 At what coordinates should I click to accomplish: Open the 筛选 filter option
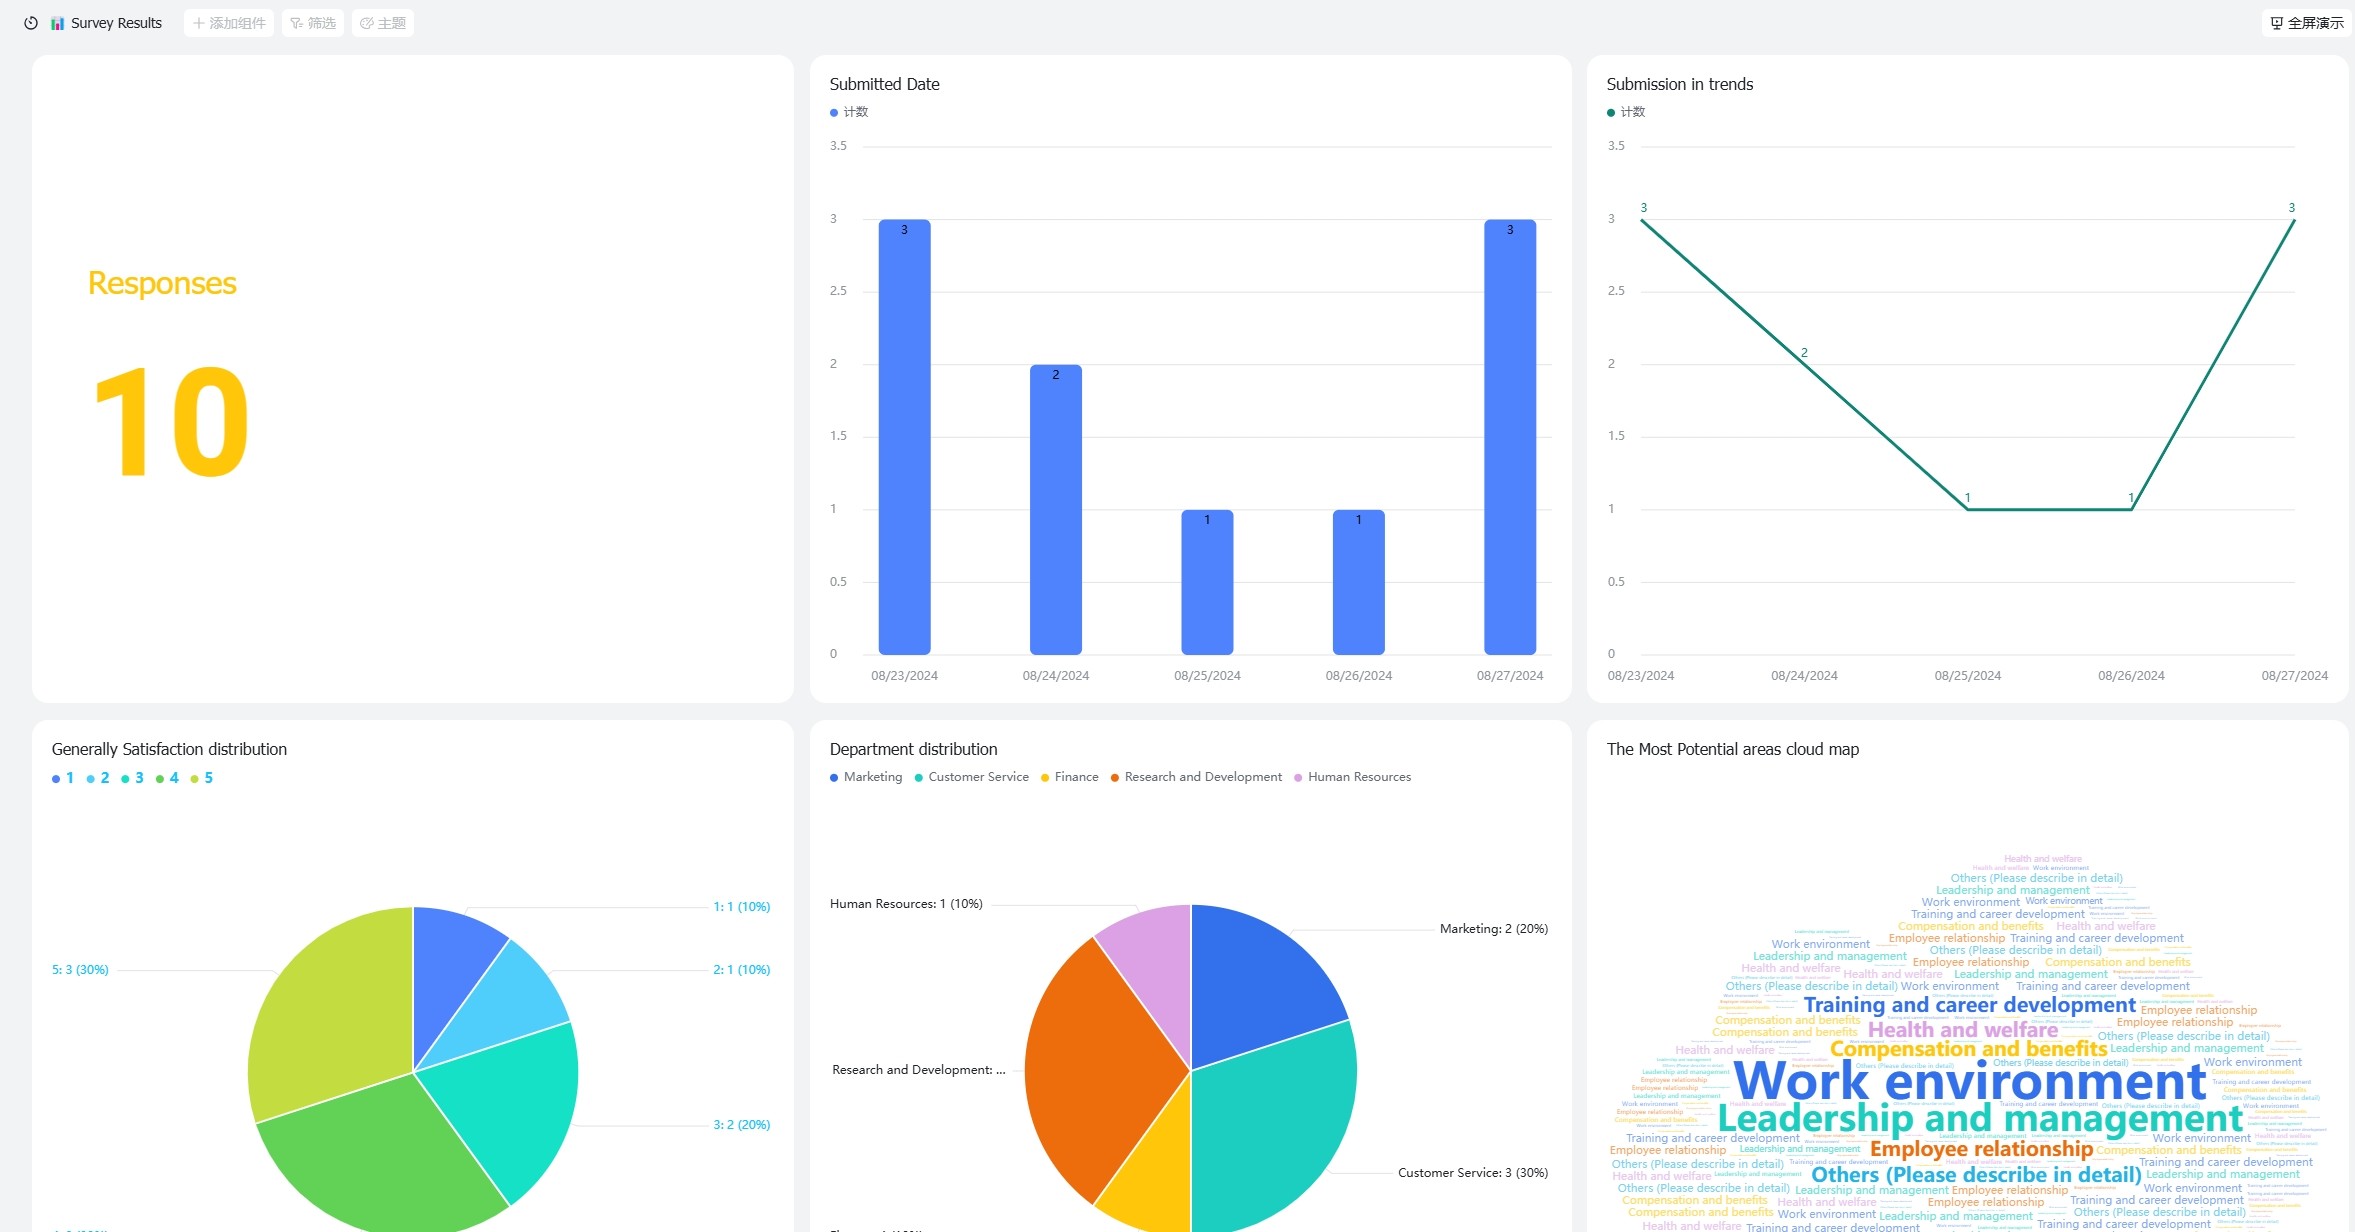click(x=313, y=23)
